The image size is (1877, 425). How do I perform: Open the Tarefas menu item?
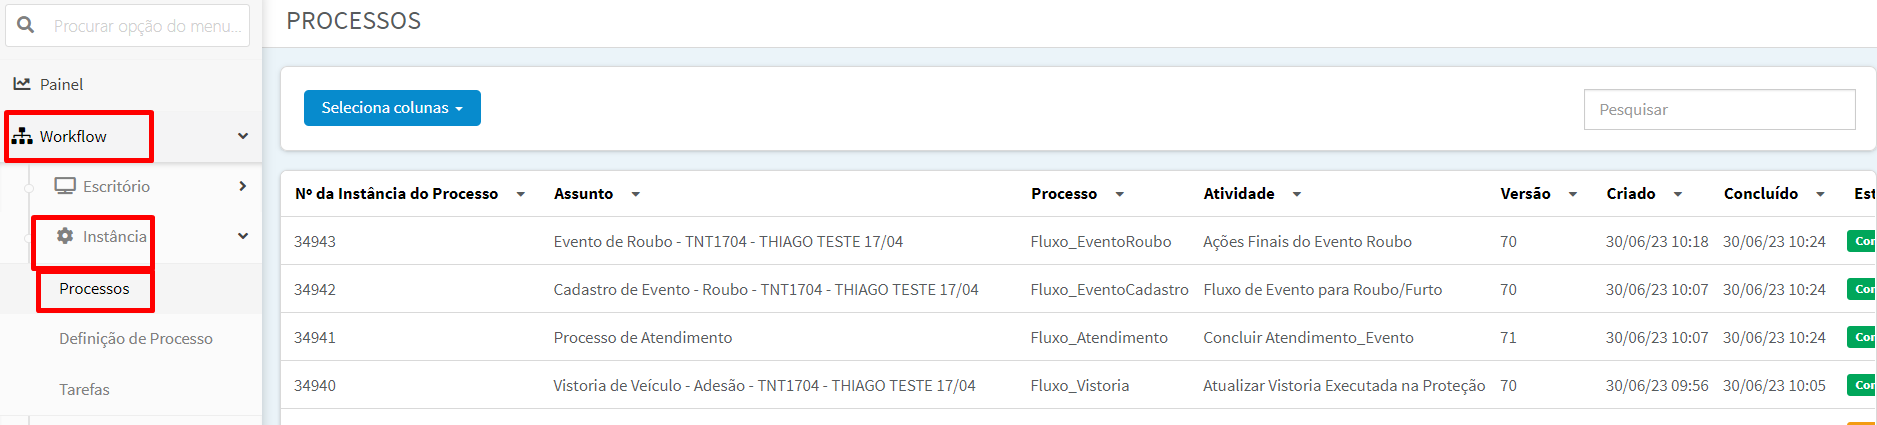(84, 389)
